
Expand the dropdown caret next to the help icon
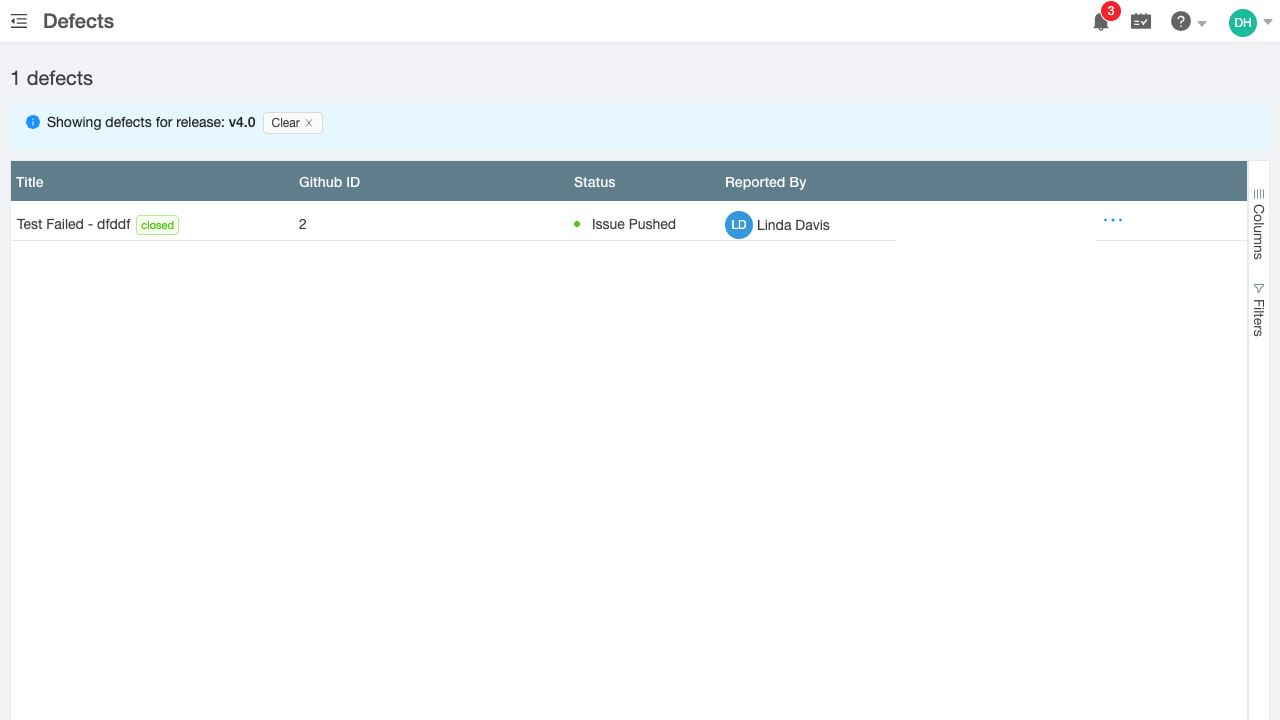coord(1202,23)
